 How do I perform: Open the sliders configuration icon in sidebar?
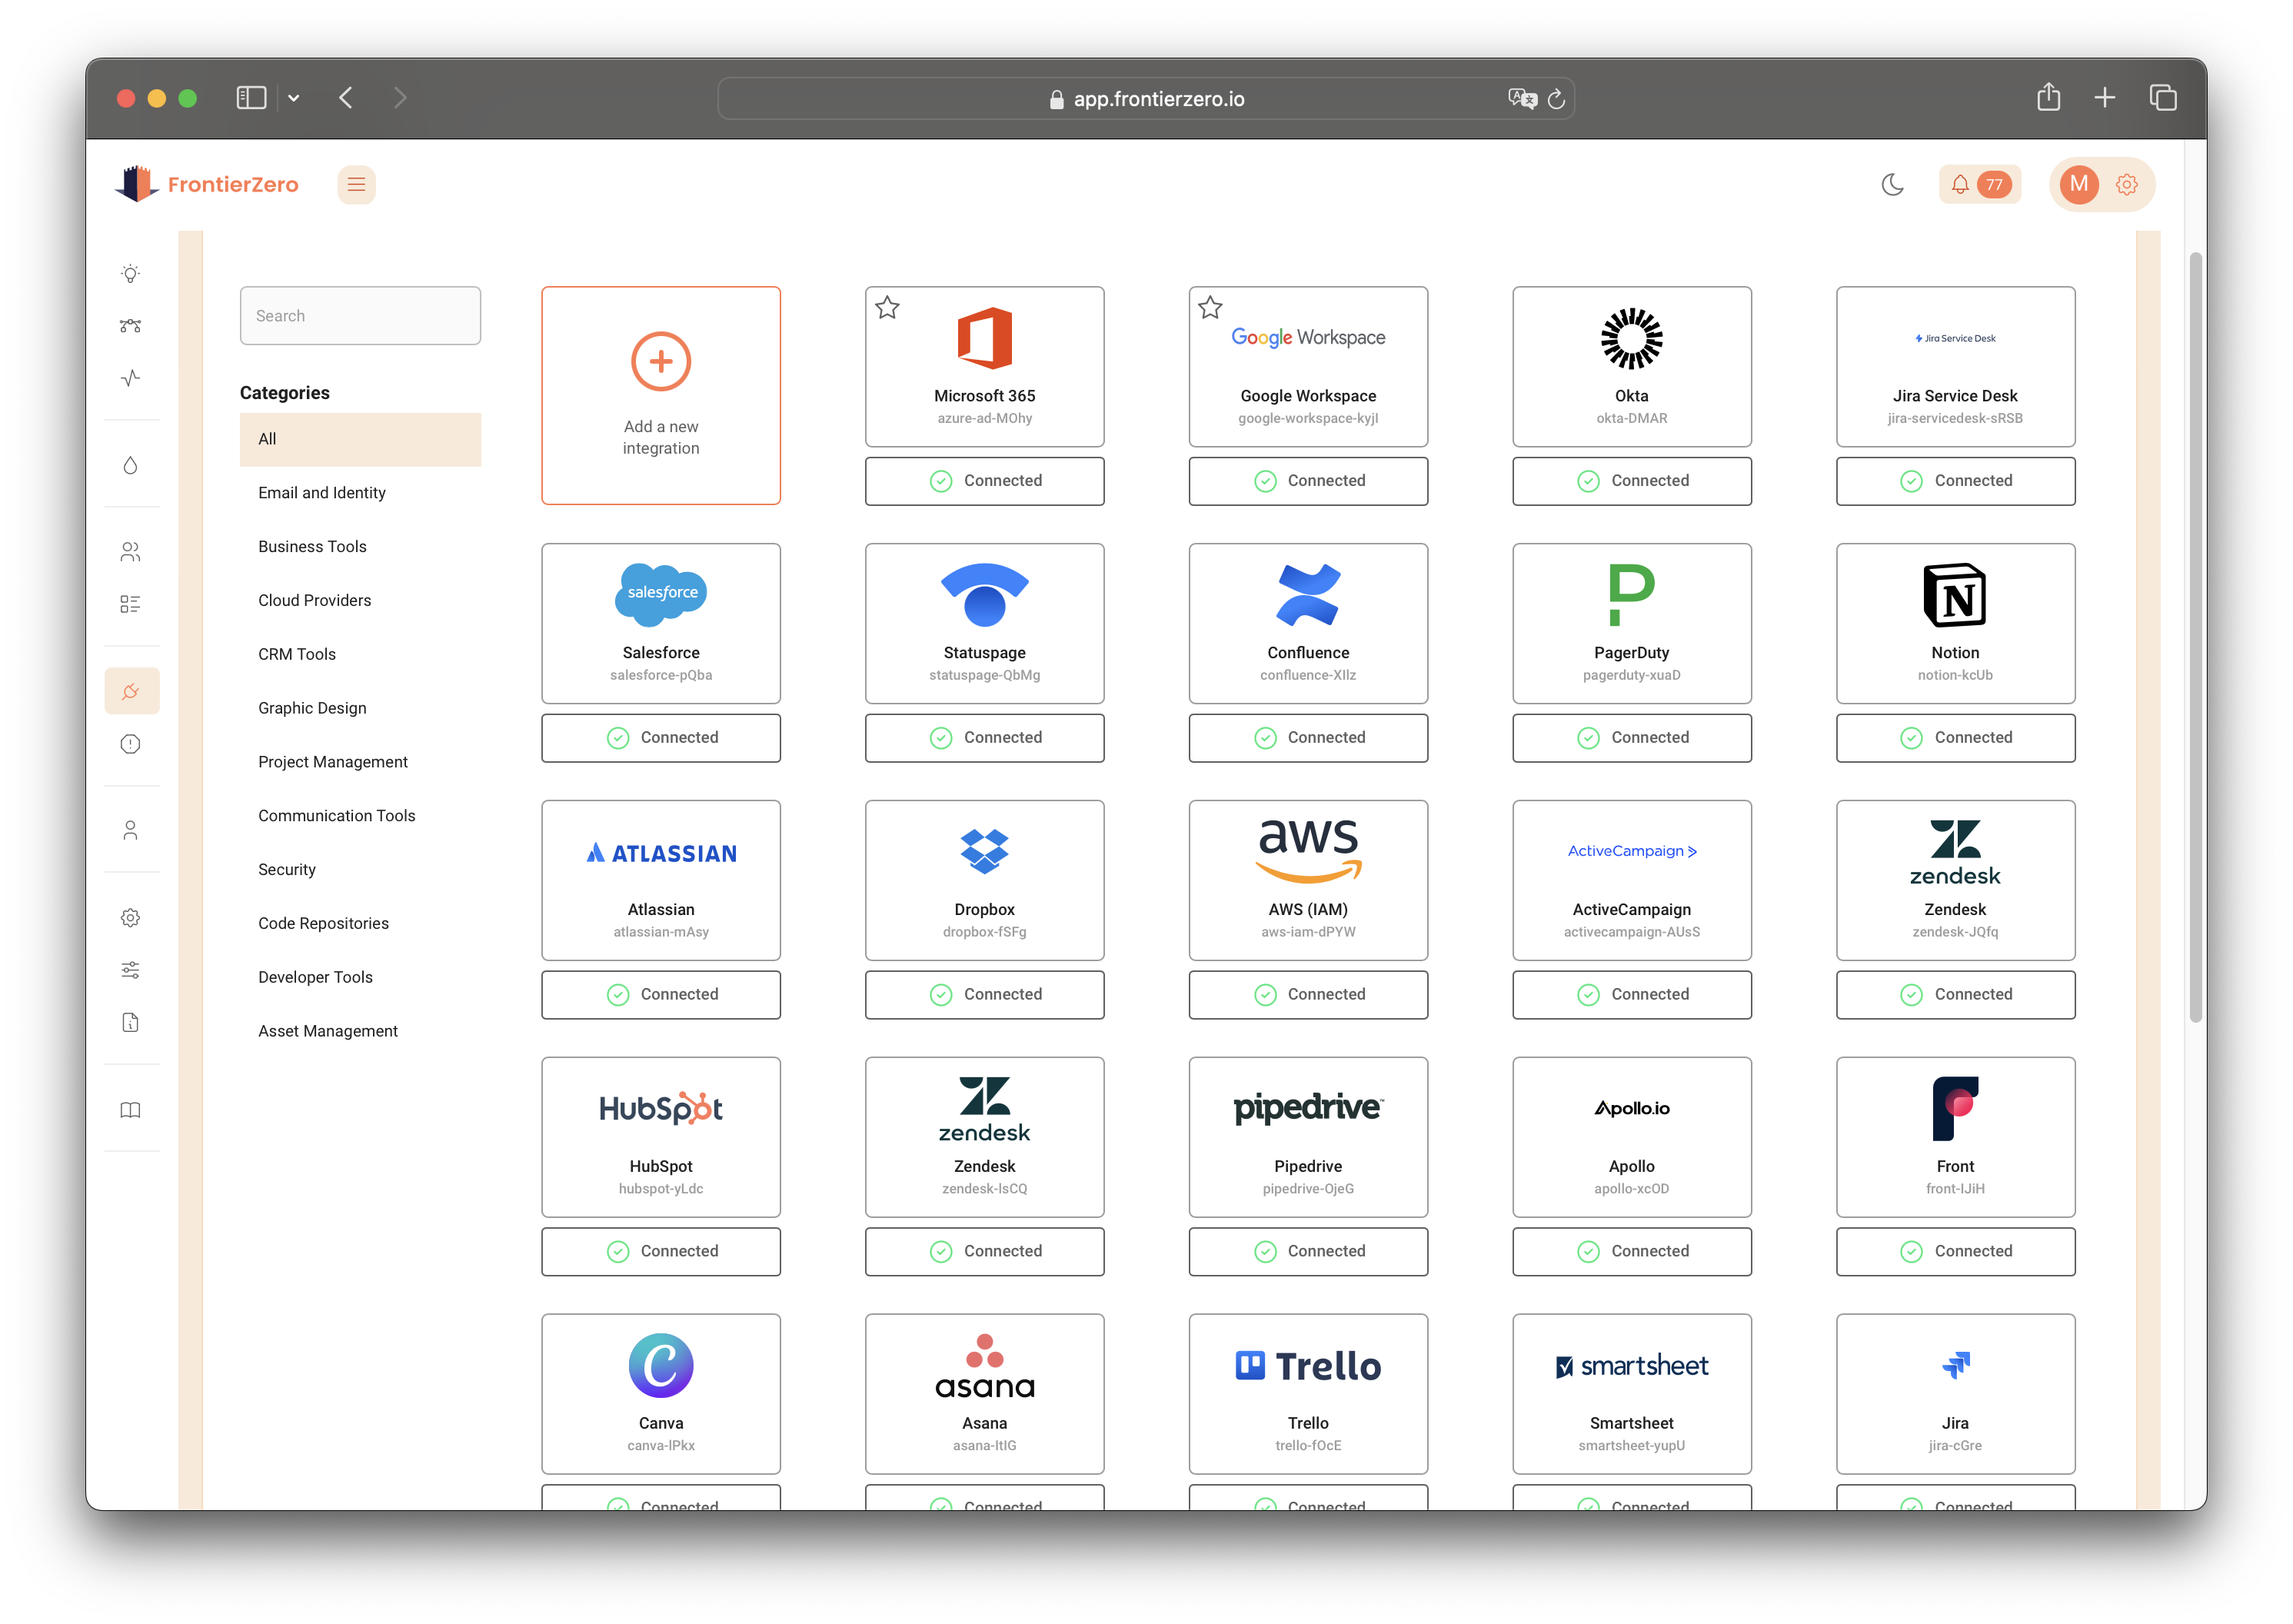pyautogui.click(x=130, y=970)
